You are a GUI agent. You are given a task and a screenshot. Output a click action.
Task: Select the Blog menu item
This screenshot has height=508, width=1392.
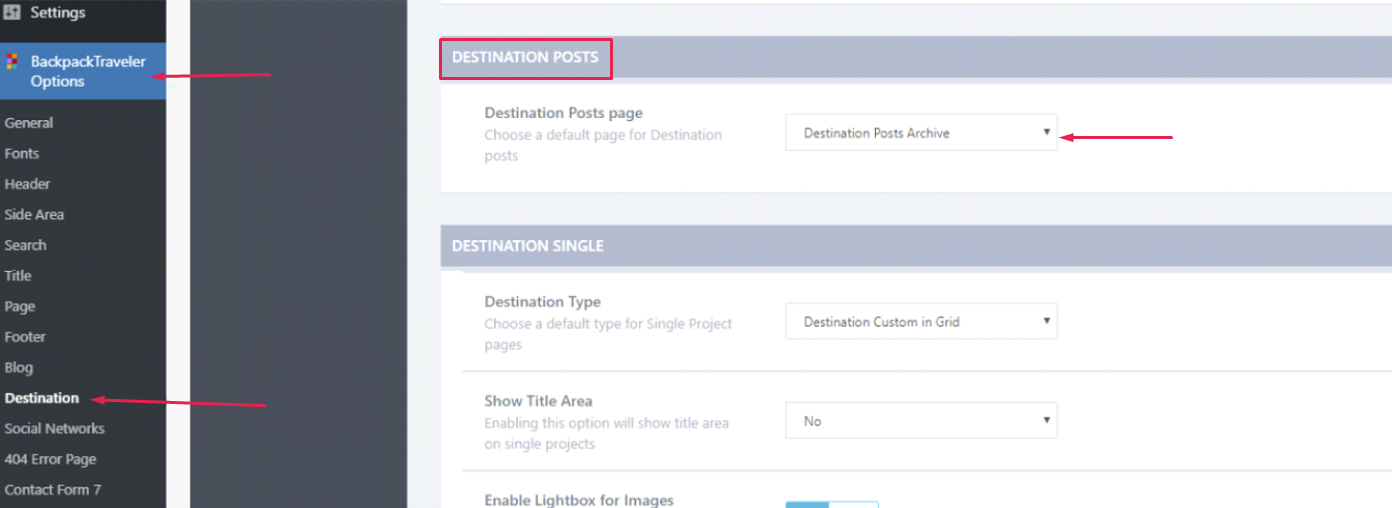[19, 368]
